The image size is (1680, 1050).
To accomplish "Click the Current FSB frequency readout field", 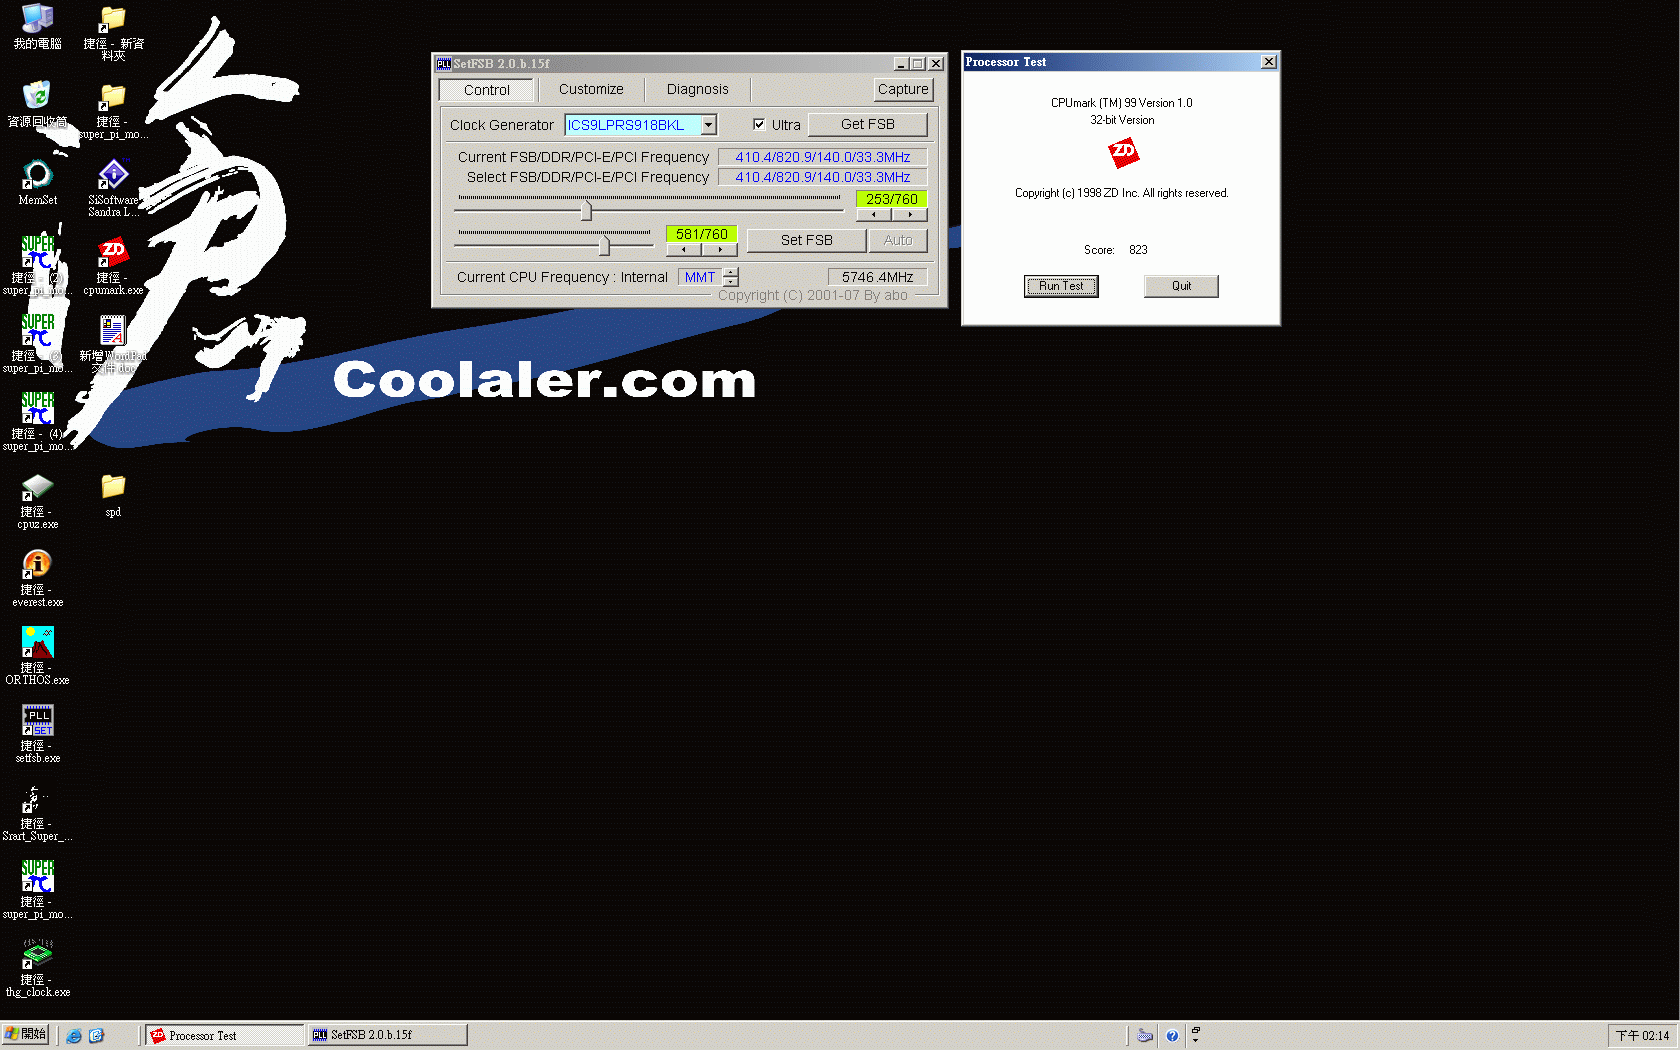I will click(x=823, y=157).
